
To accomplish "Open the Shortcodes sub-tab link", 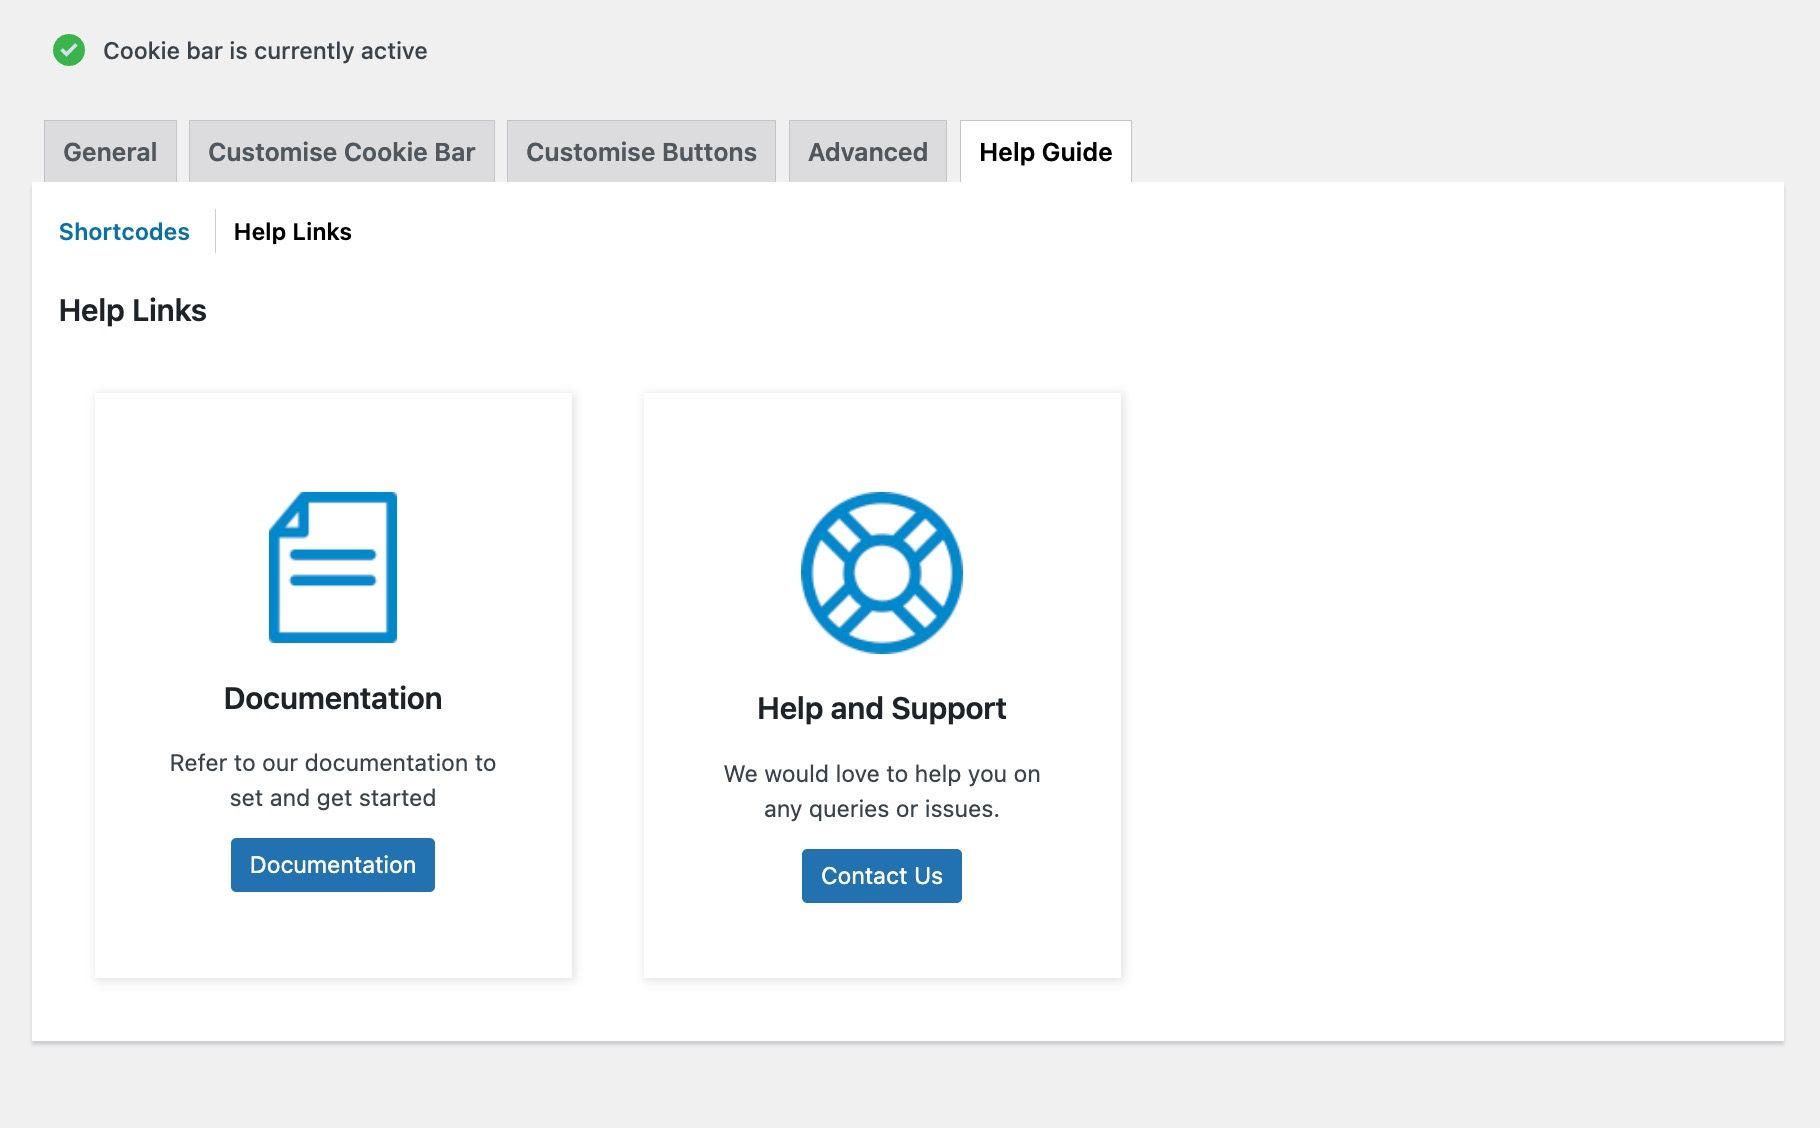I will [124, 232].
